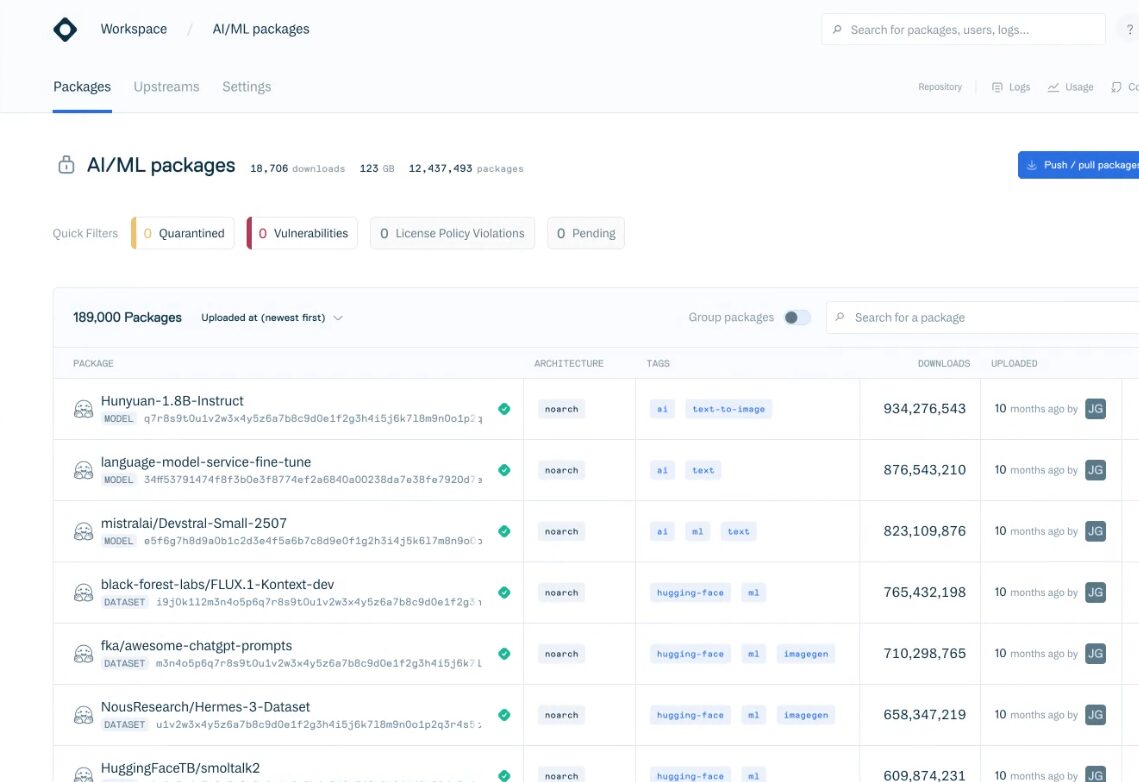Click the Hunyuan-1.8B-Instruct package icon

point(84,409)
